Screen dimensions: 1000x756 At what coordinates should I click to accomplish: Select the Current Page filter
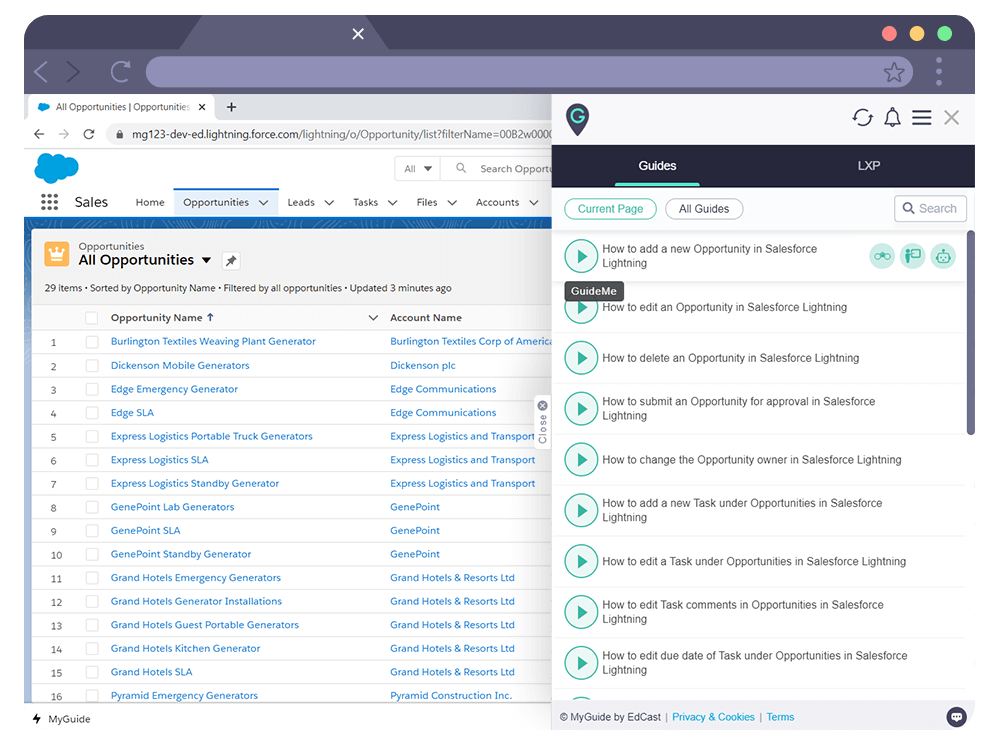(x=610, y=209)
